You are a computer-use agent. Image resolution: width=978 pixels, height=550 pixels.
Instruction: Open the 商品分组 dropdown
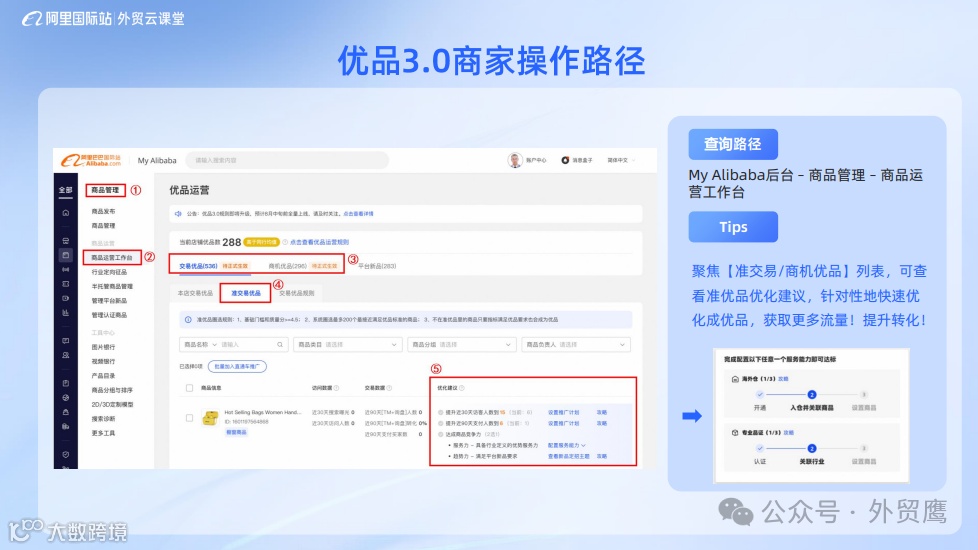[461, 344]
